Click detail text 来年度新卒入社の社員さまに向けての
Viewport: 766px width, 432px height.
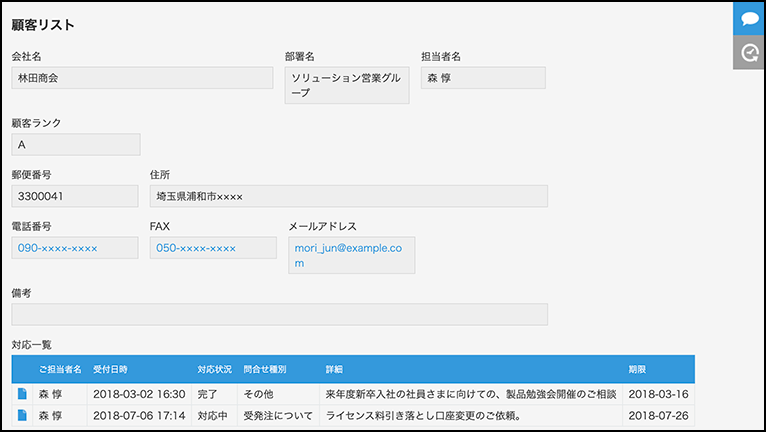[x=471, y=394]
